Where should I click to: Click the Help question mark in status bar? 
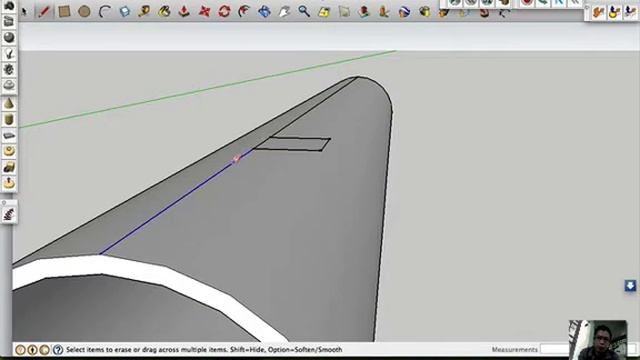pyautogui.click(x=58, y=350)
